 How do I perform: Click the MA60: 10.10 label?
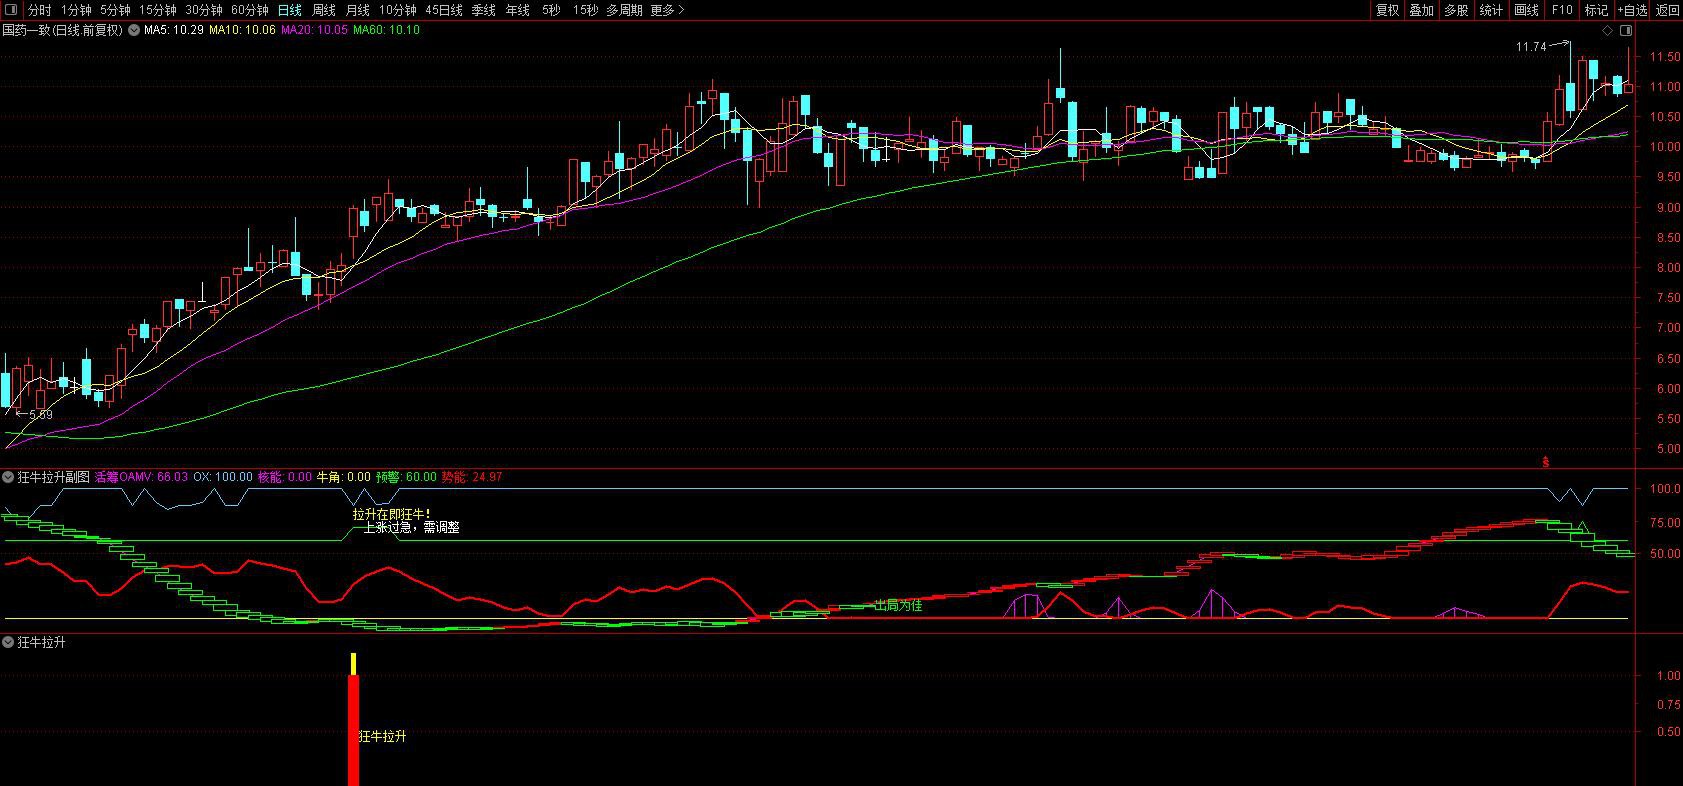coord(386,30)
